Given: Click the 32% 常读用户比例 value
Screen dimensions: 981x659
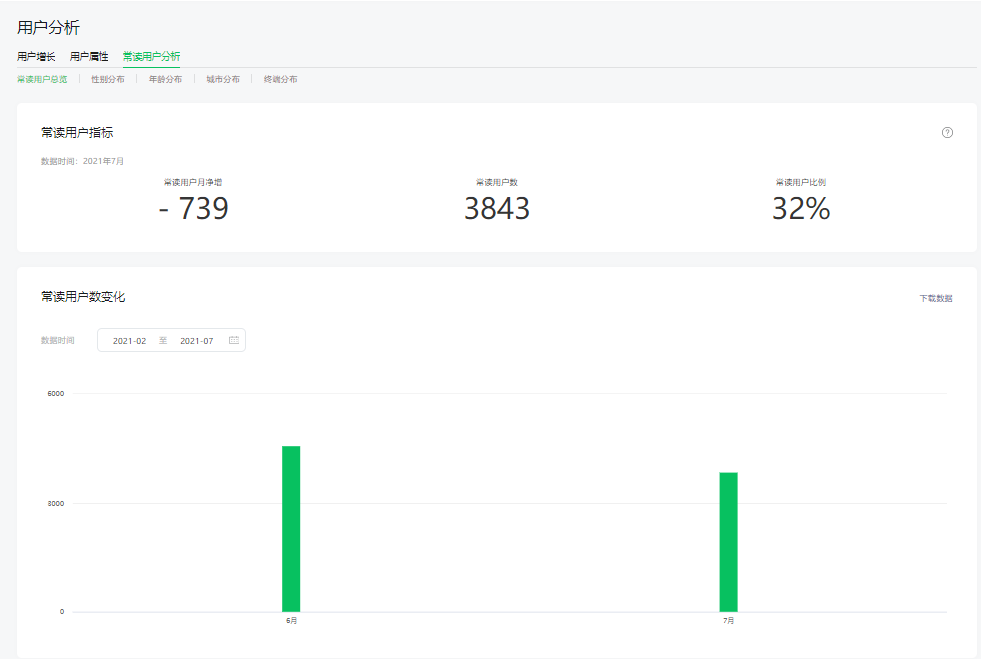Looking at the screenshot, I should coord(801,208).
